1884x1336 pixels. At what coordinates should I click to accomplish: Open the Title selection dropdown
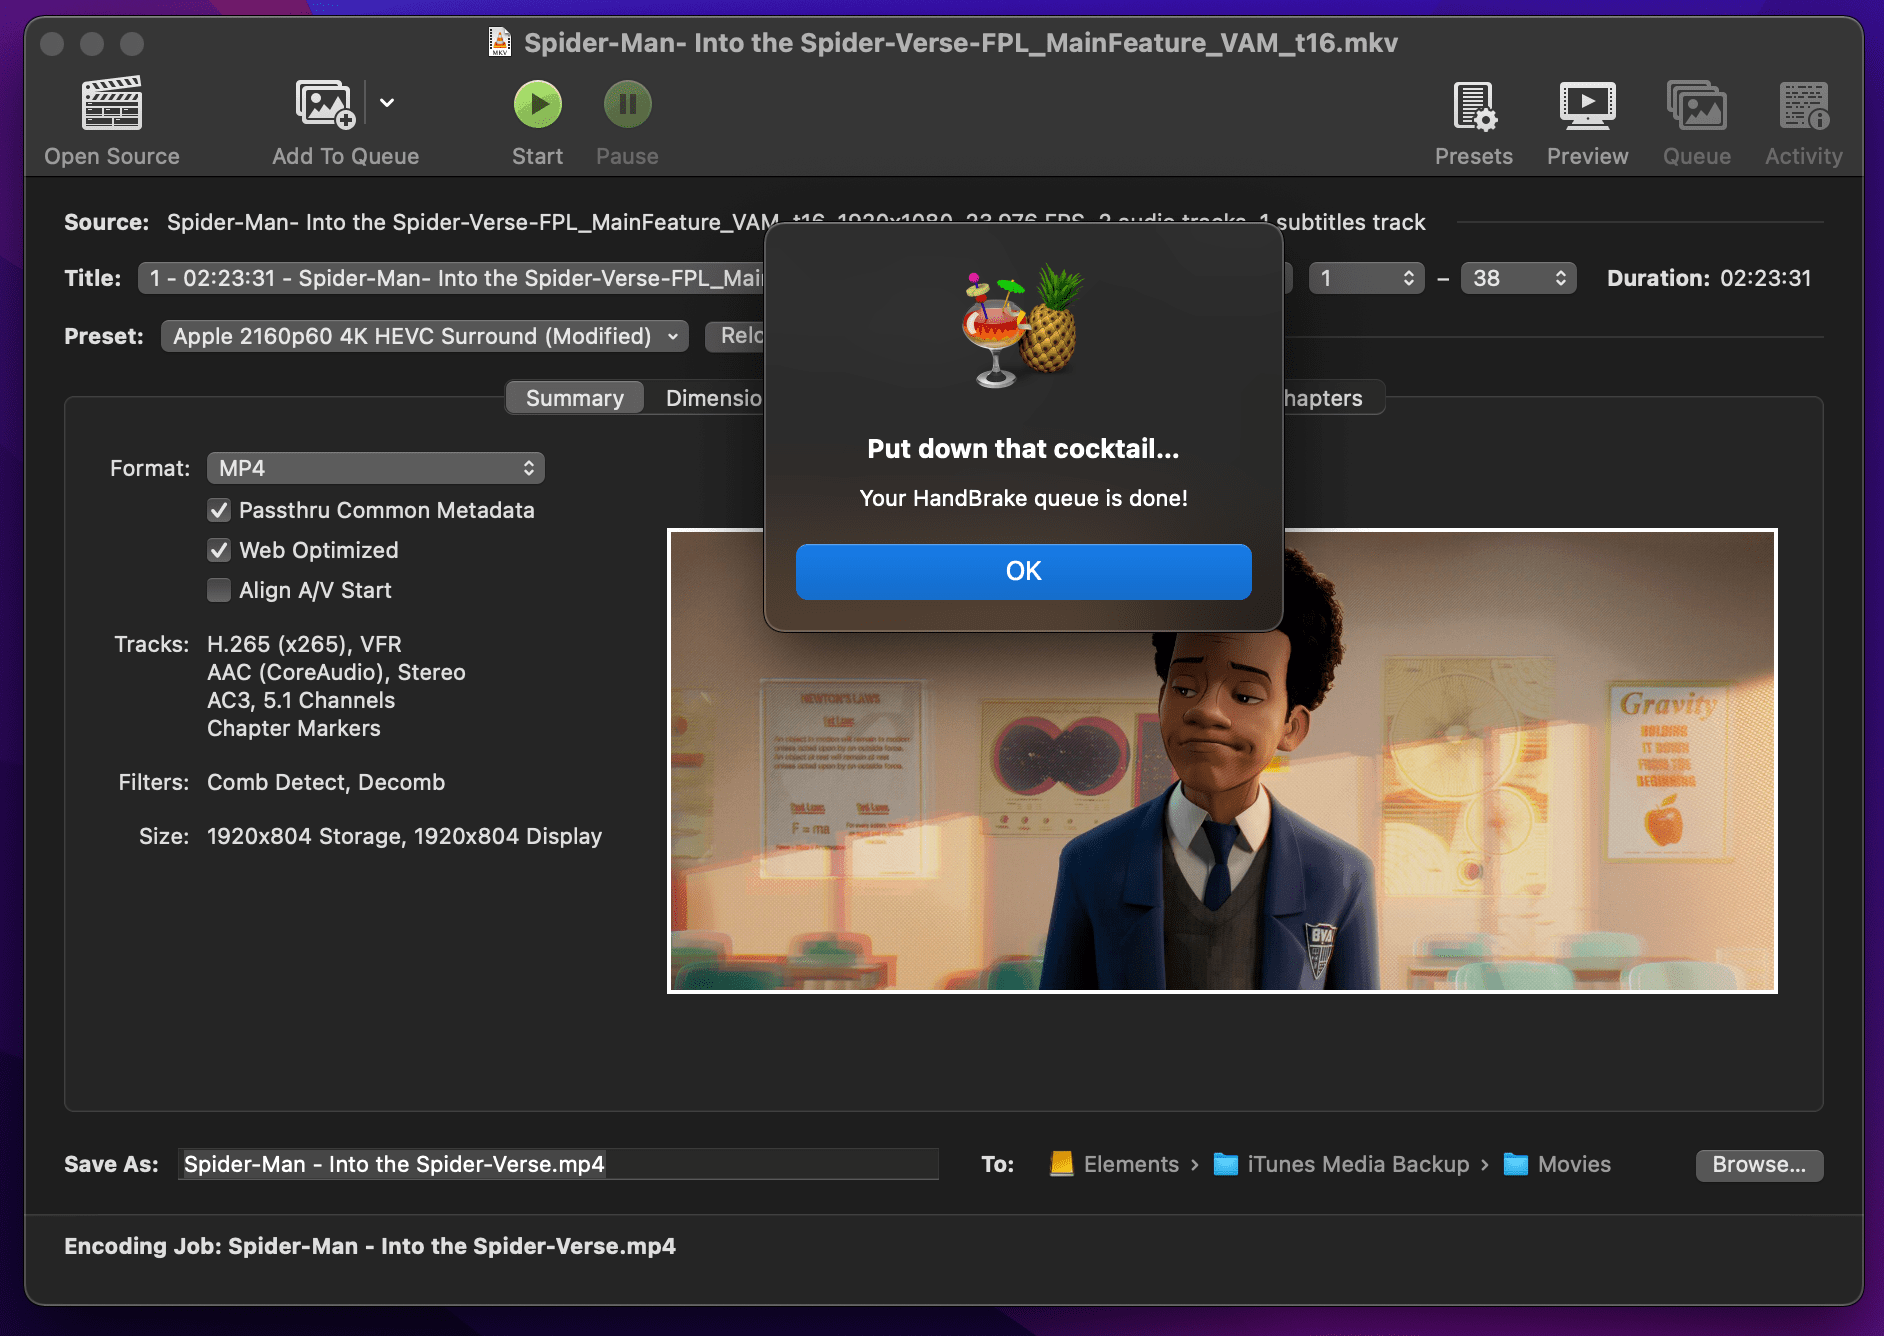coord(452,278)
